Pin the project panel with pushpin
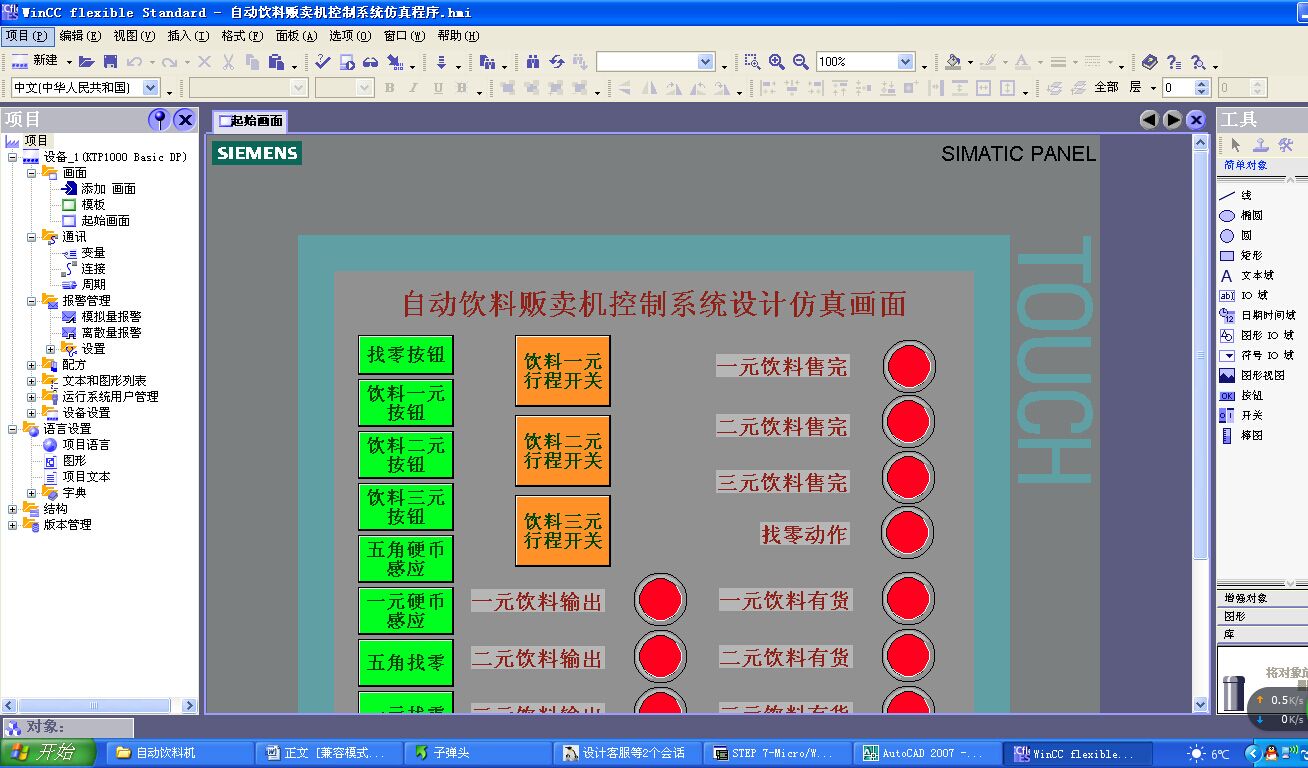This screenshot has height=768, width=1308. tap(158, 120)
